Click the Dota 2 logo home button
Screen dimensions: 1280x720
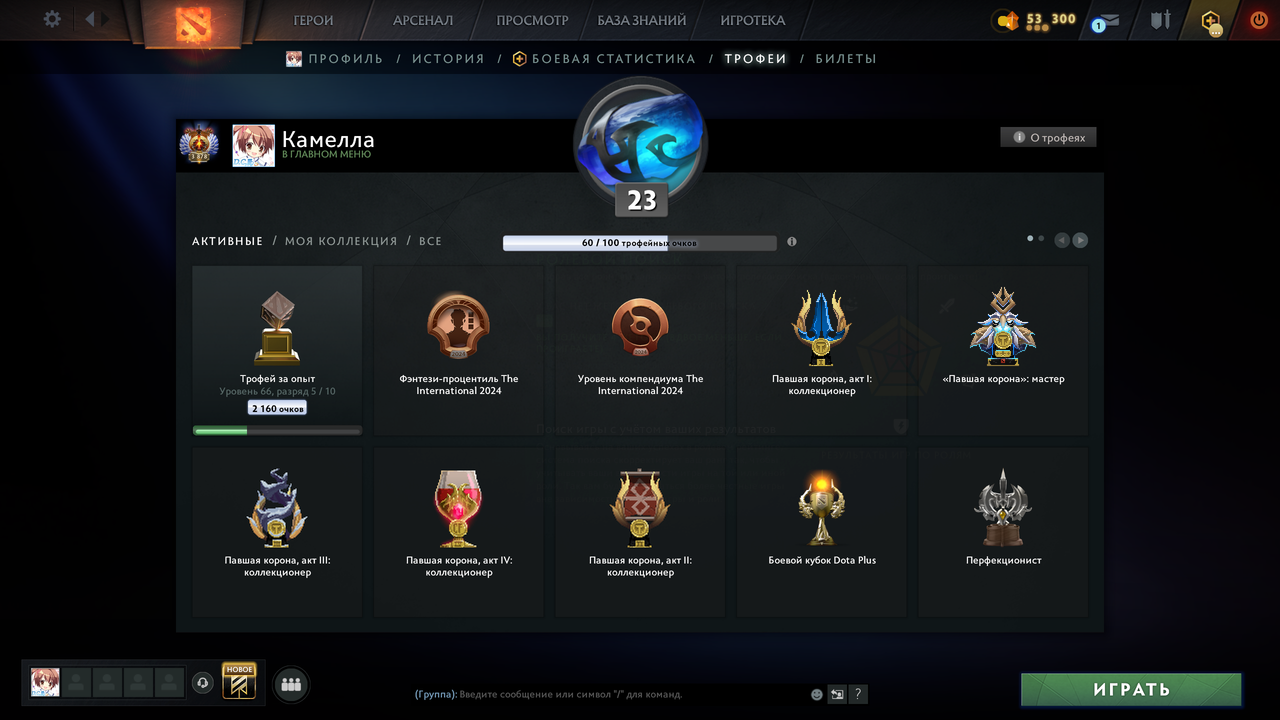(193, 23)
